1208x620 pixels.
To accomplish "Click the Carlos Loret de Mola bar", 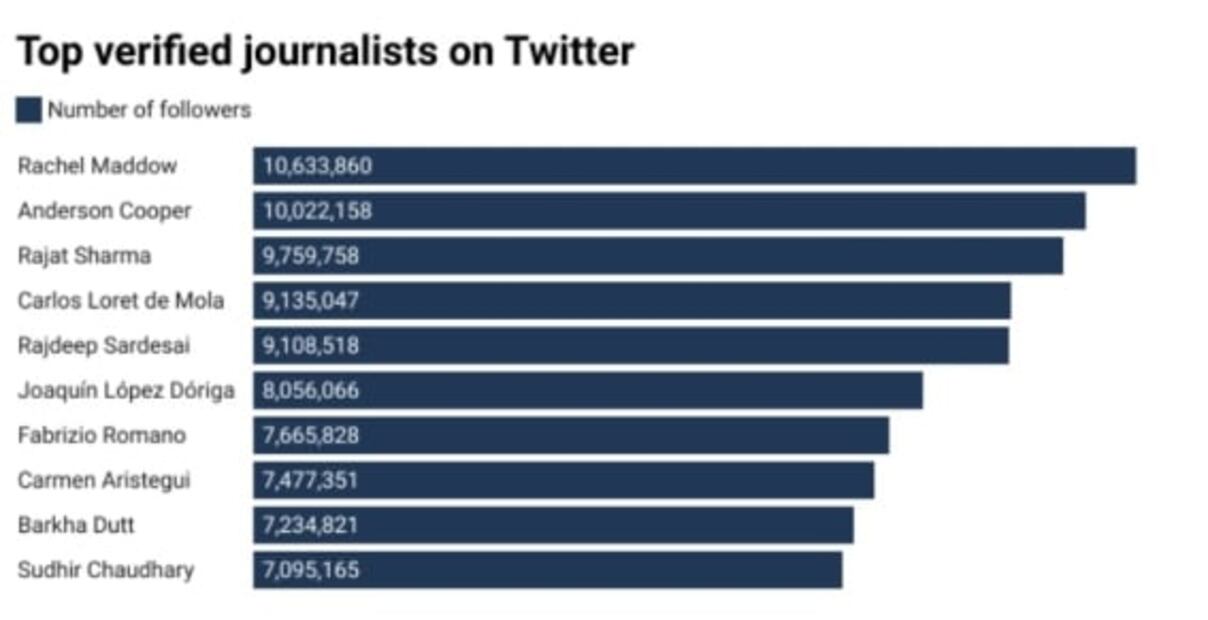I will pos(632,301).
